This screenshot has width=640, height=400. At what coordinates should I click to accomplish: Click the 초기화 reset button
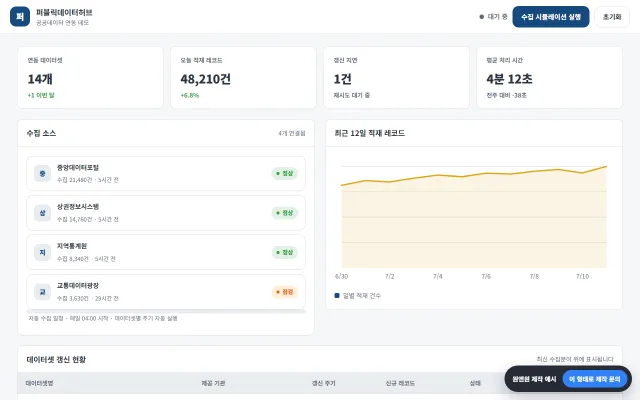coord(612,17)
